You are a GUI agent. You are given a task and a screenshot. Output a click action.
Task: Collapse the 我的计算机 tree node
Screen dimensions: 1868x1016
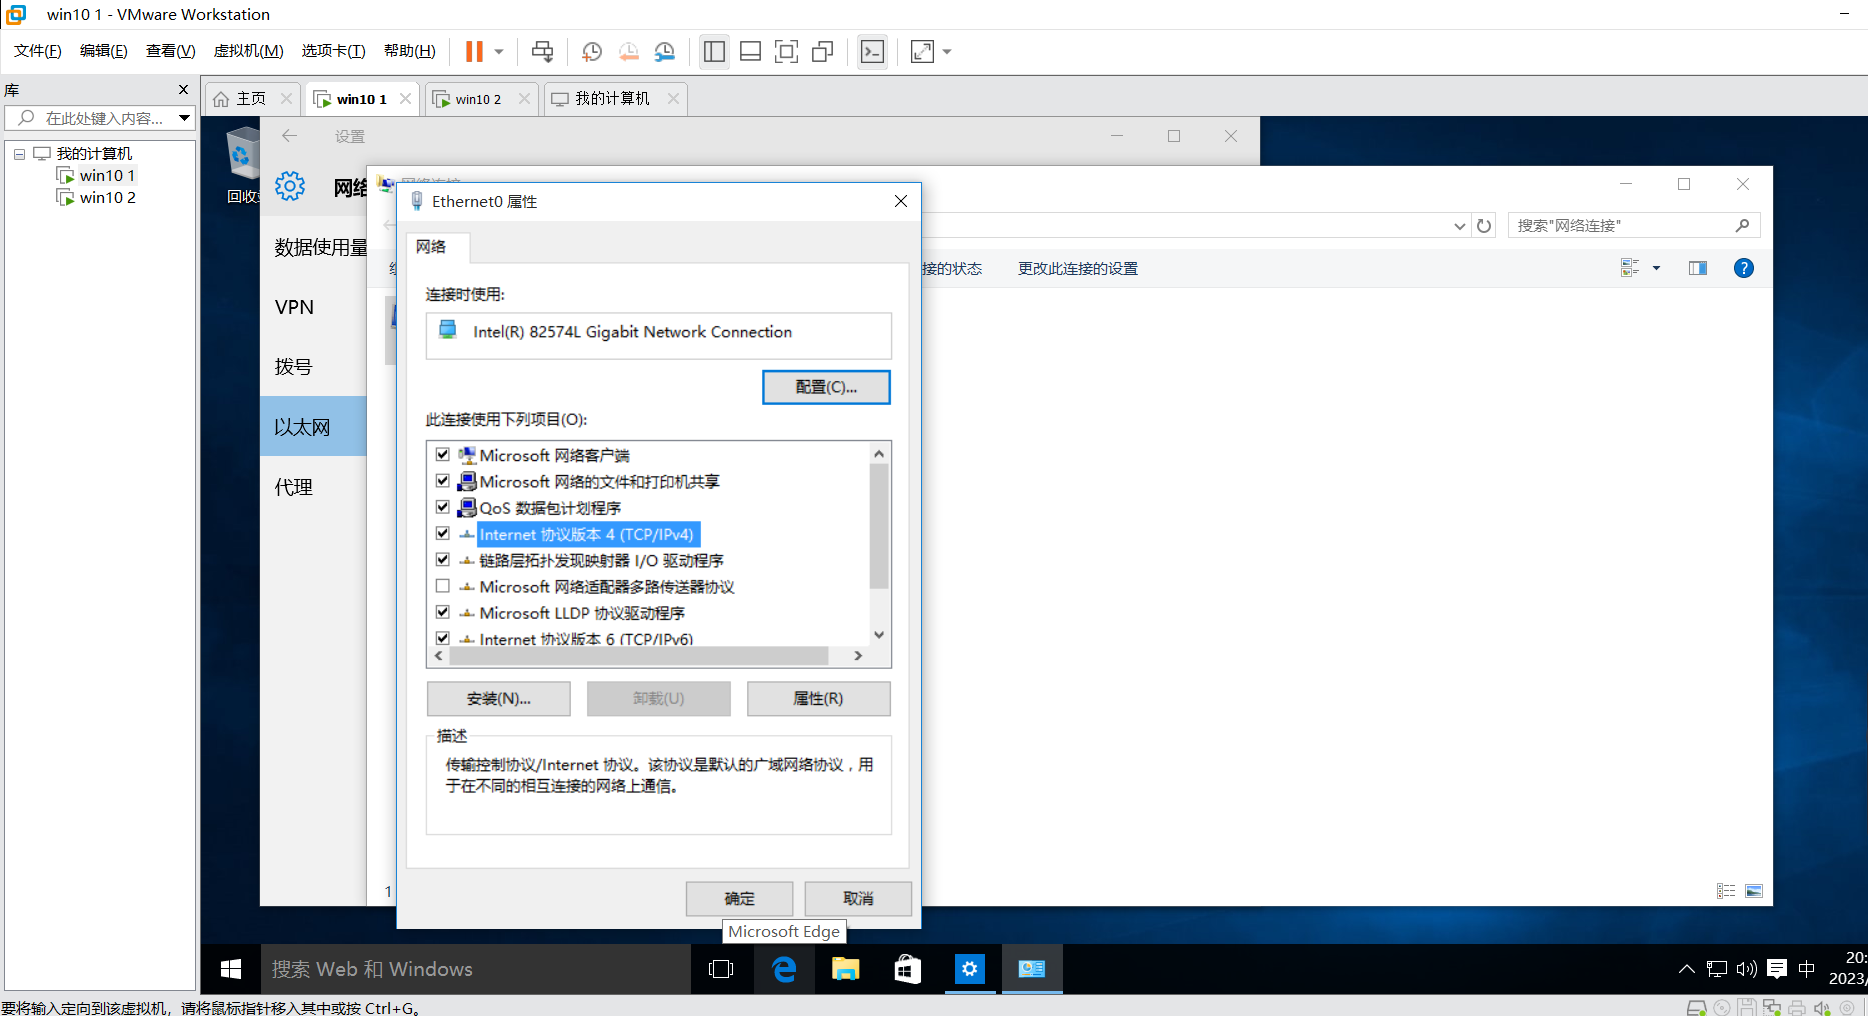click(19, 154)
